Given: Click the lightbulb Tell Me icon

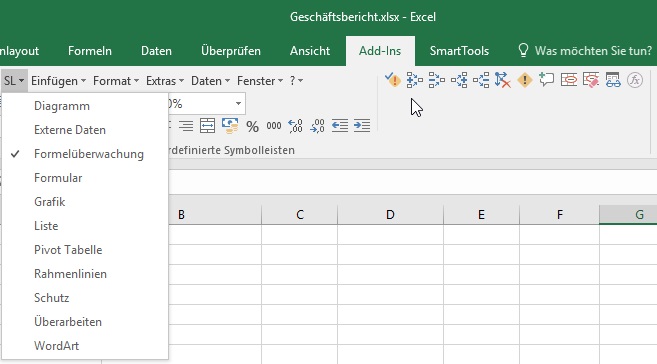Looking at the screenshot, I should pos(523,51).
